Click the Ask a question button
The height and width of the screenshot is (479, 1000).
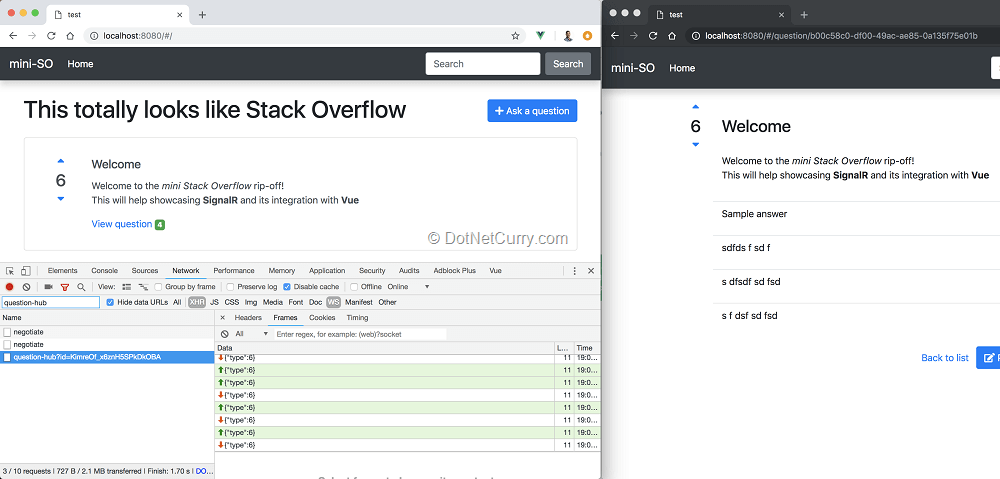click(x=532, y=111)
